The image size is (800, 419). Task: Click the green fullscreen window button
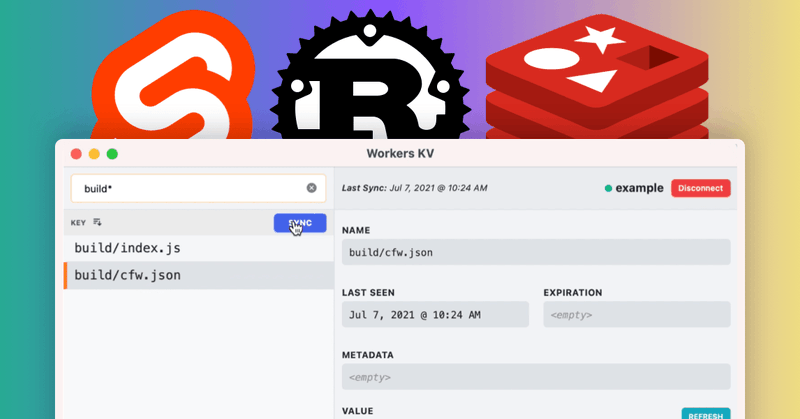coord(112,154)
